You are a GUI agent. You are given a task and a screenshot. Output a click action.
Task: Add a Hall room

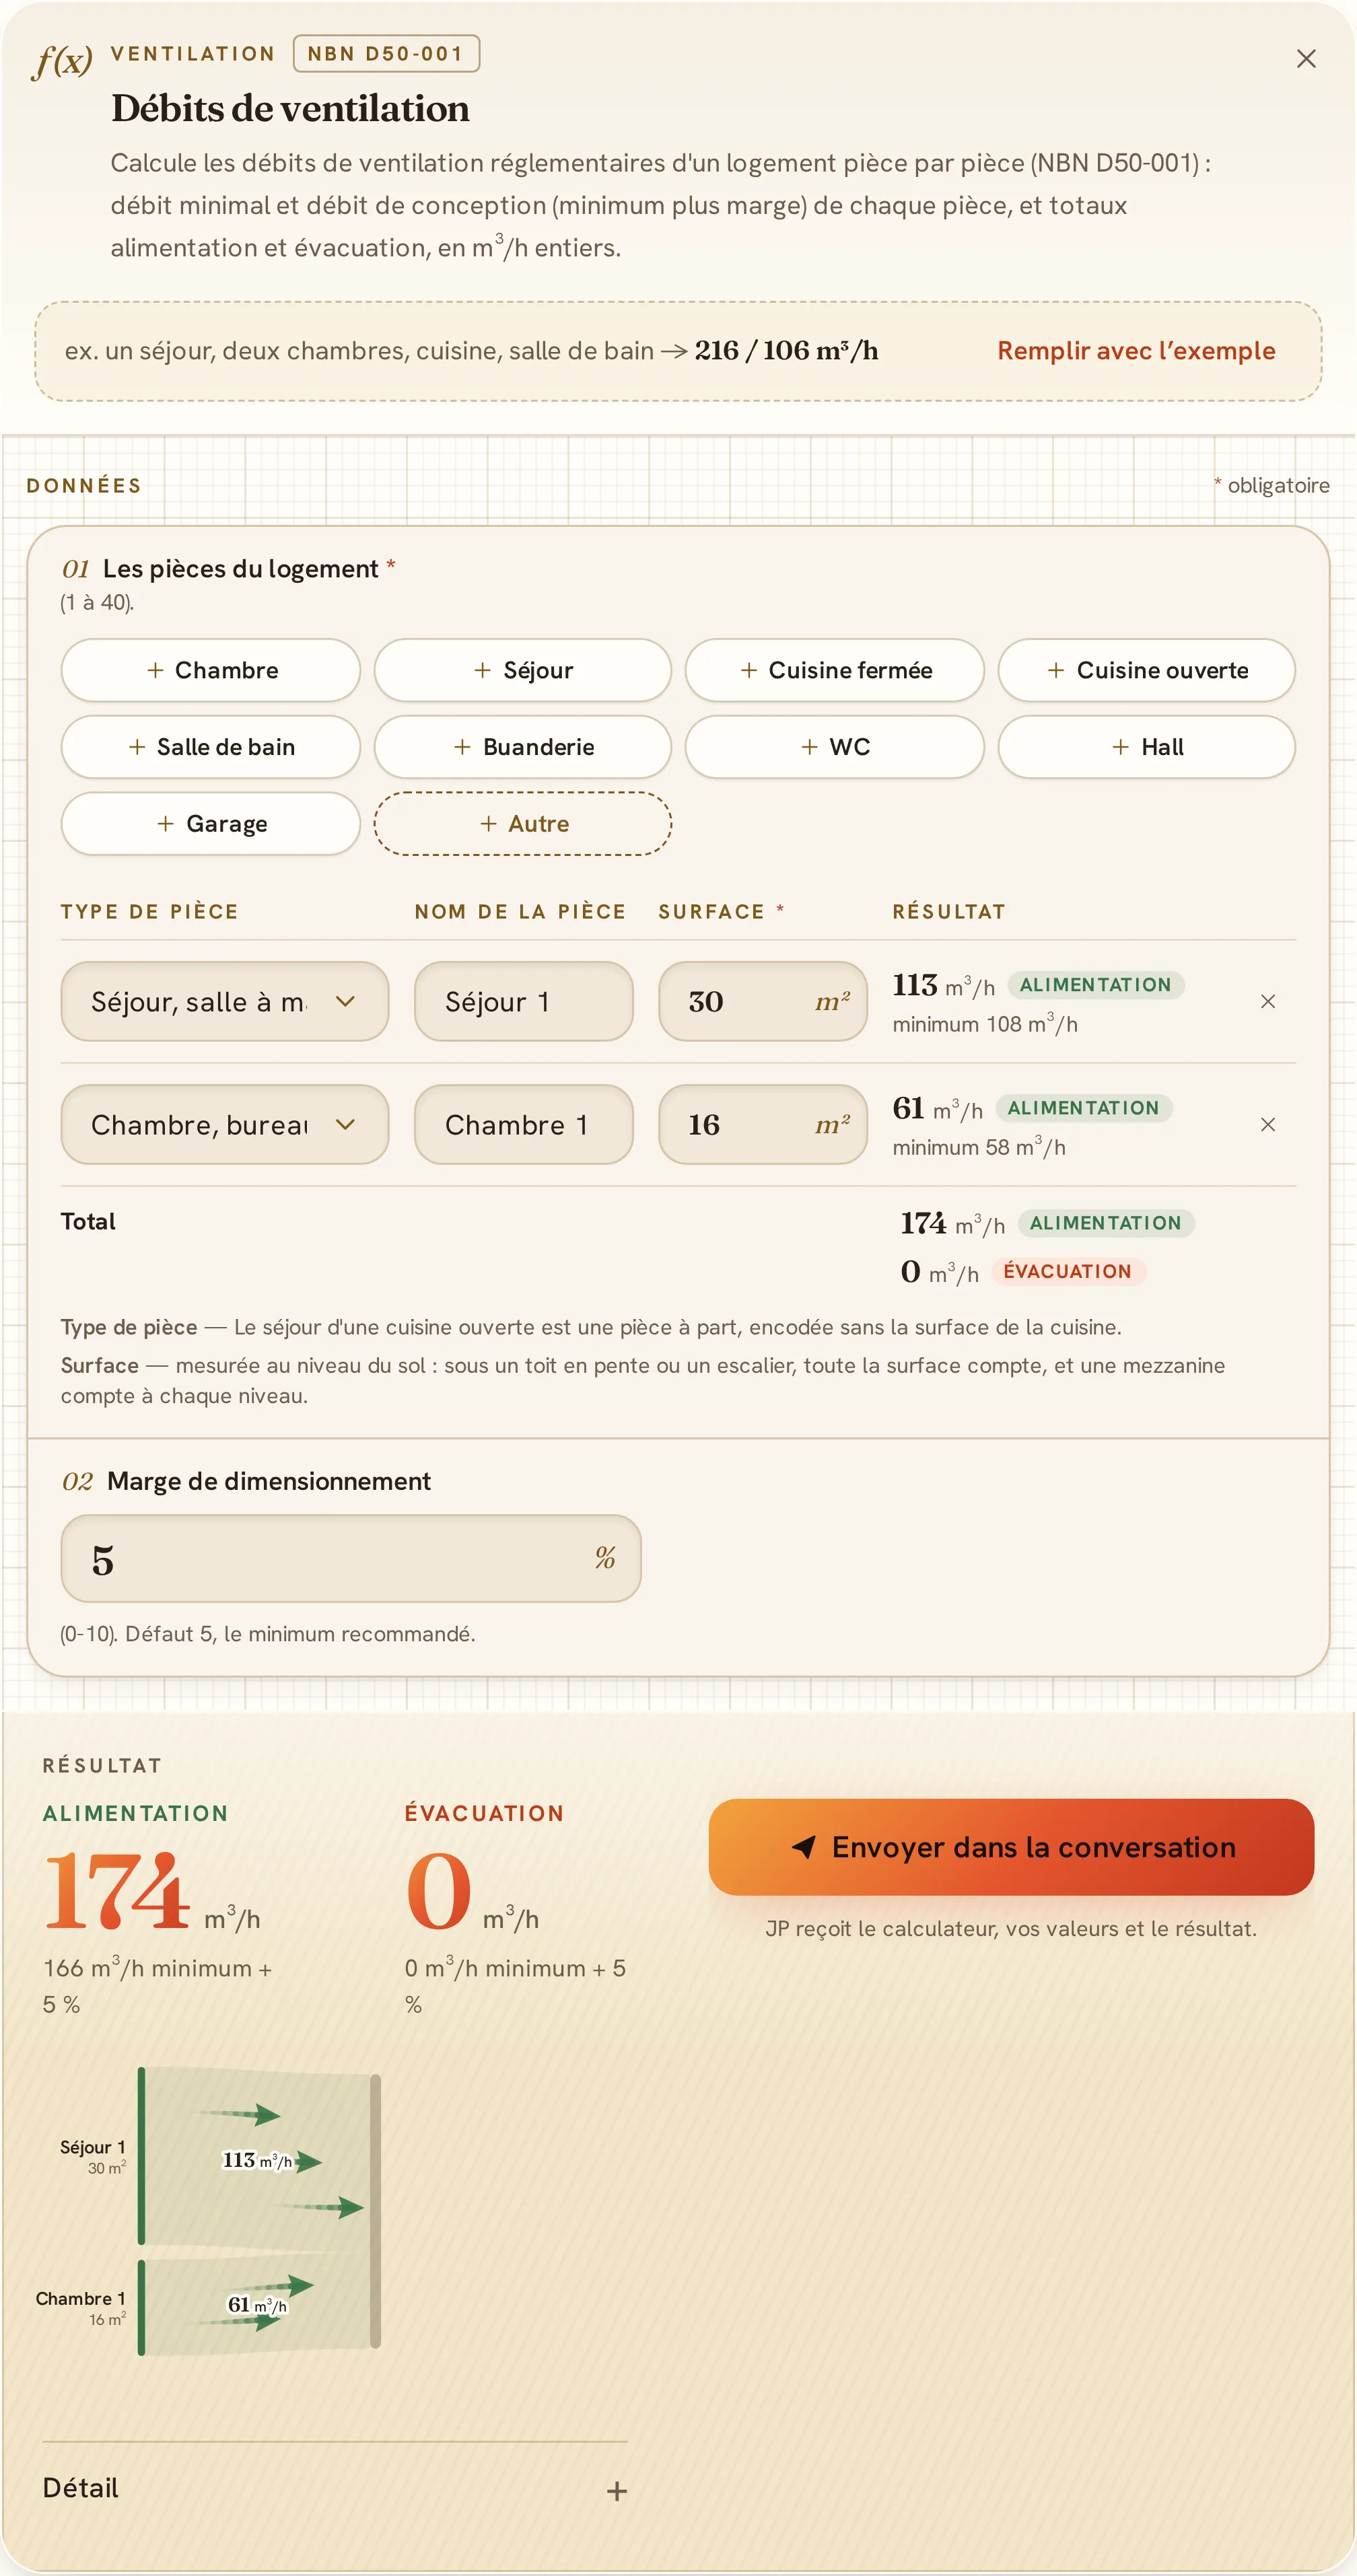[x=1146, y=747]
